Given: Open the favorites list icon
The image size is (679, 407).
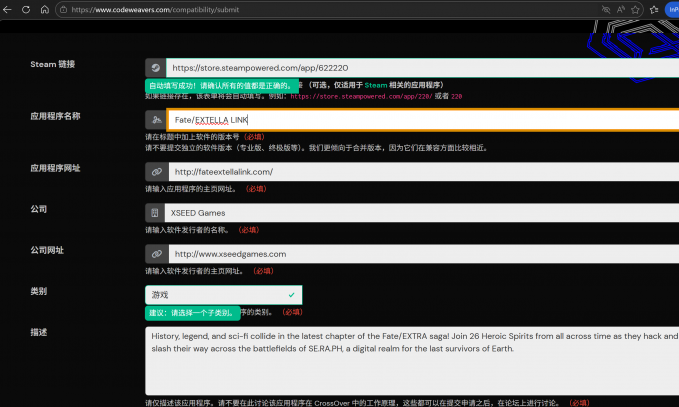Looking at the screenshot, I should [x=654, y=10].
